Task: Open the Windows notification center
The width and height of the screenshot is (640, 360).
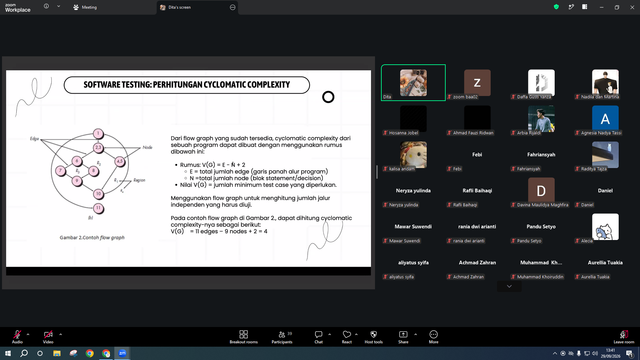Action: [x=629, y=353]
